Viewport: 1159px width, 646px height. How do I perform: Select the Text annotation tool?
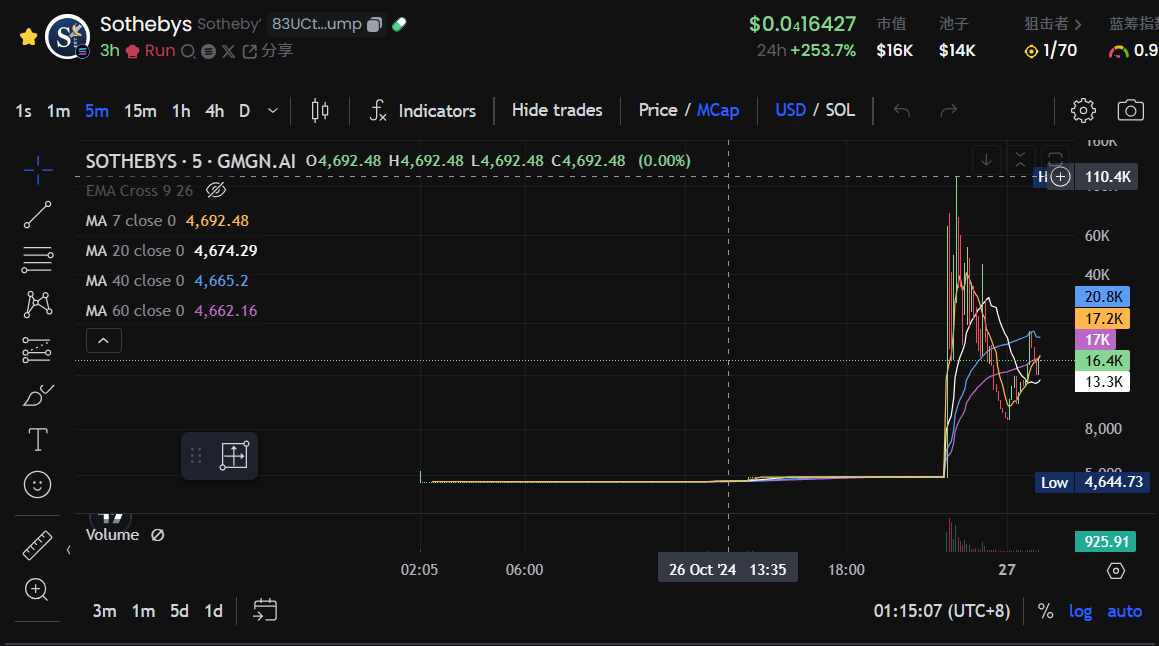[37, 439]
